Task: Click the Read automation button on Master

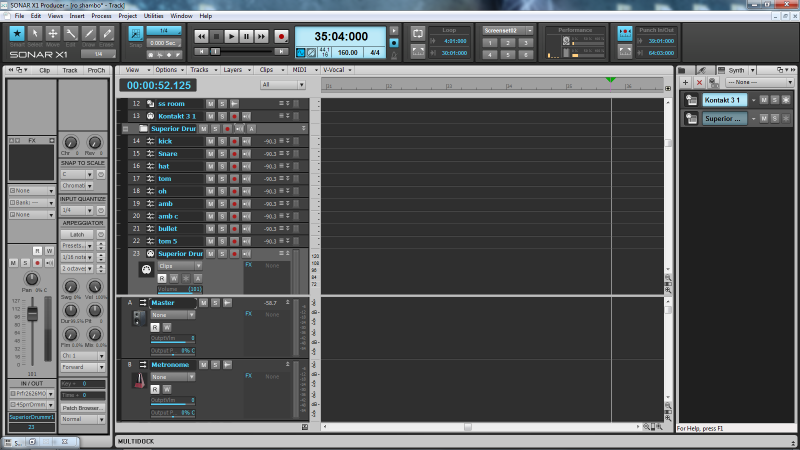Action: [x=155, y=328]
